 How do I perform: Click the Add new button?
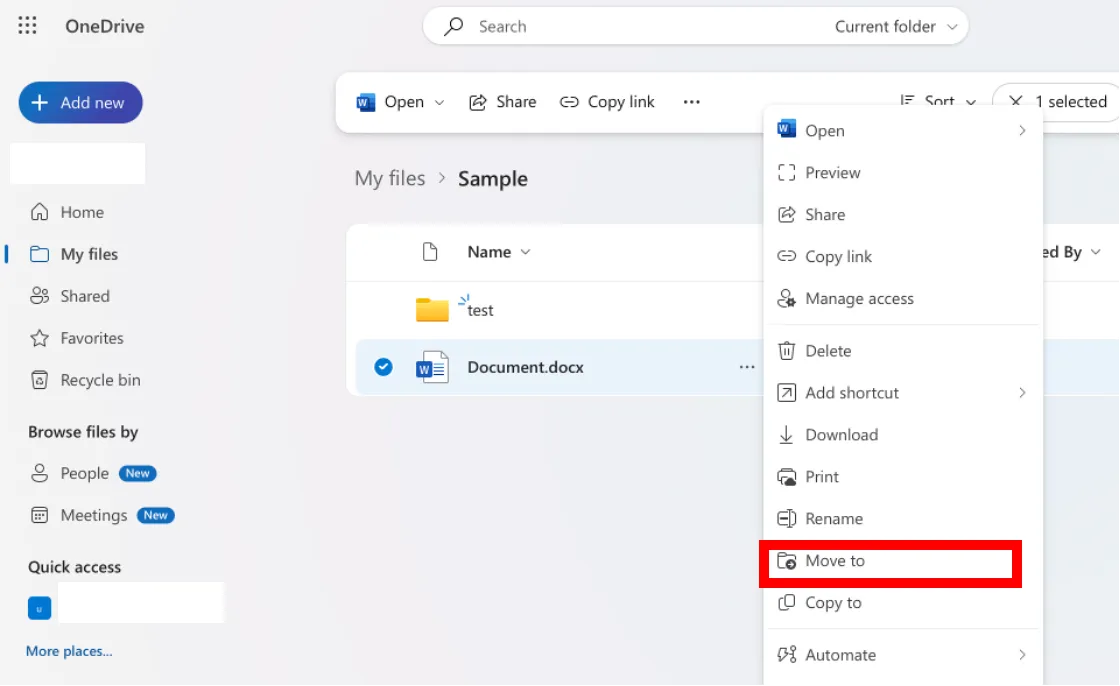tap(80, 102)
